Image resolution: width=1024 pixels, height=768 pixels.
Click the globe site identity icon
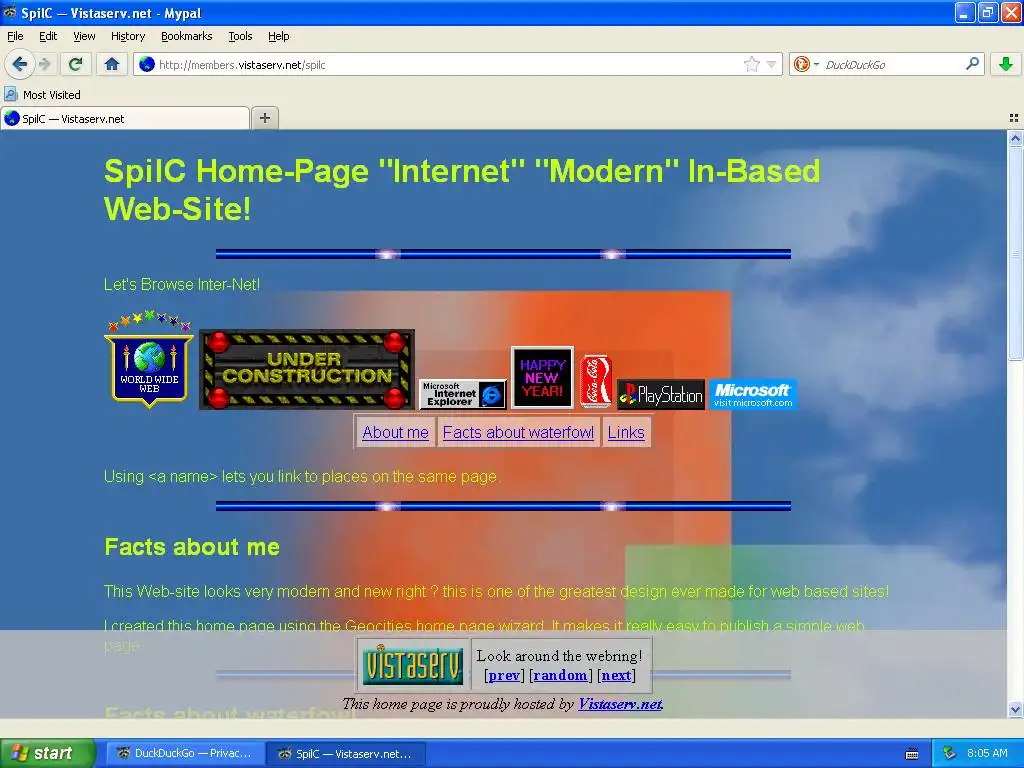click(x=147, y=64)
